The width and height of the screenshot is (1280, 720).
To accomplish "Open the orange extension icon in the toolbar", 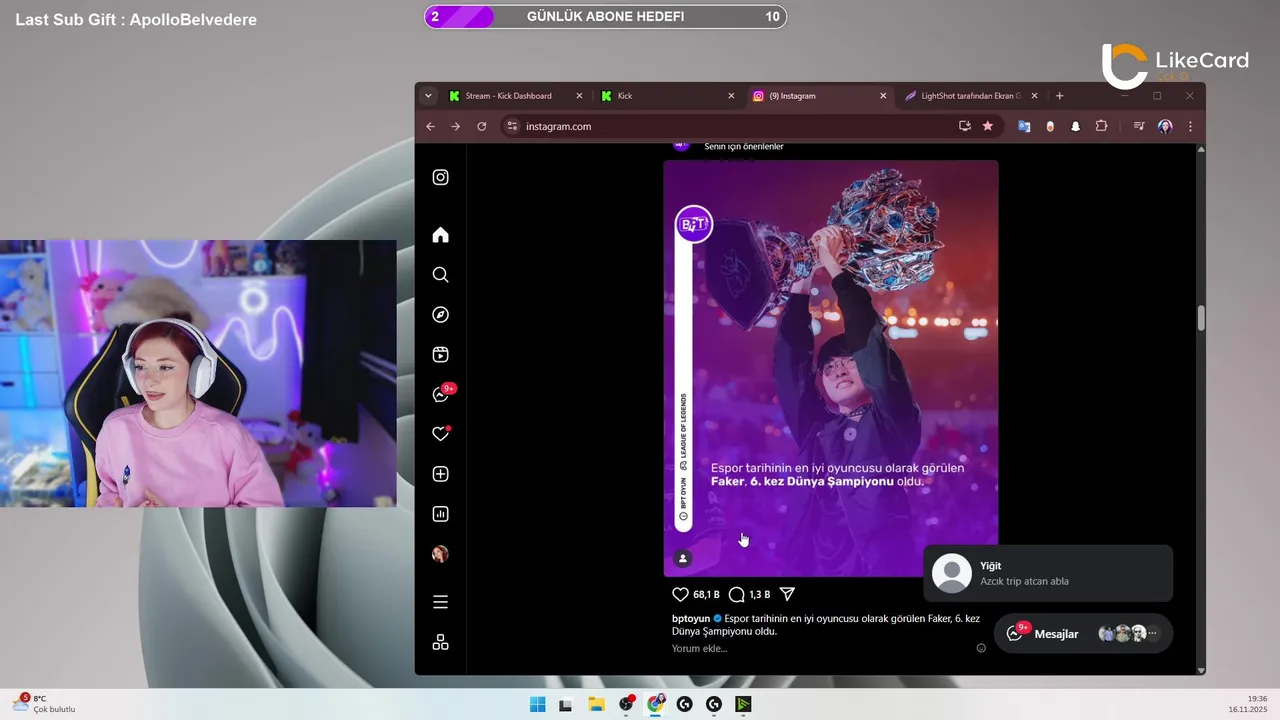I will pos(1050,126).
